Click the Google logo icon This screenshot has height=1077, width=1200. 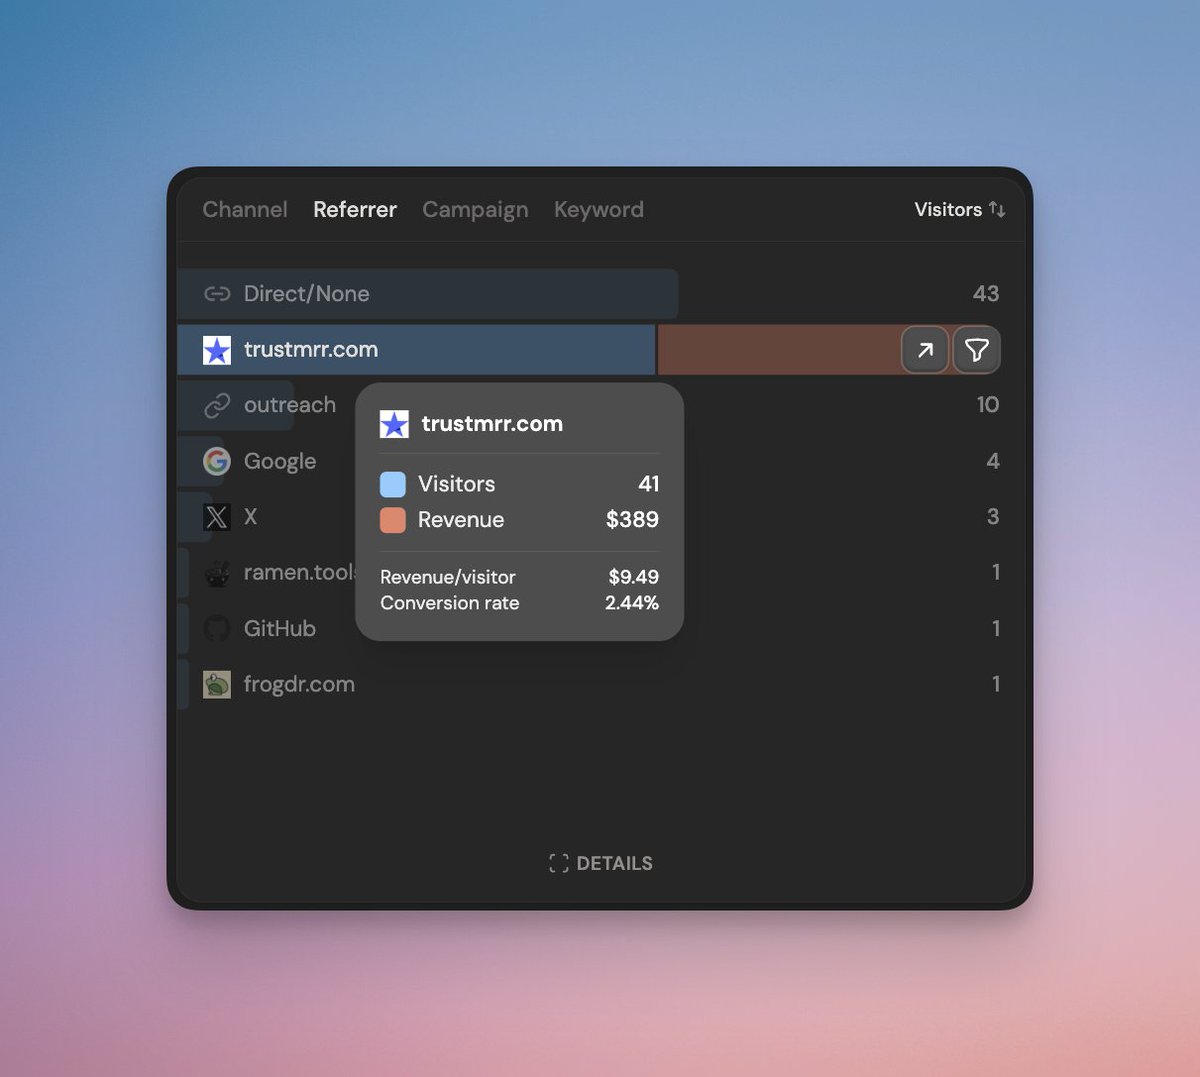pyautogui.click(x=217, y=461)
